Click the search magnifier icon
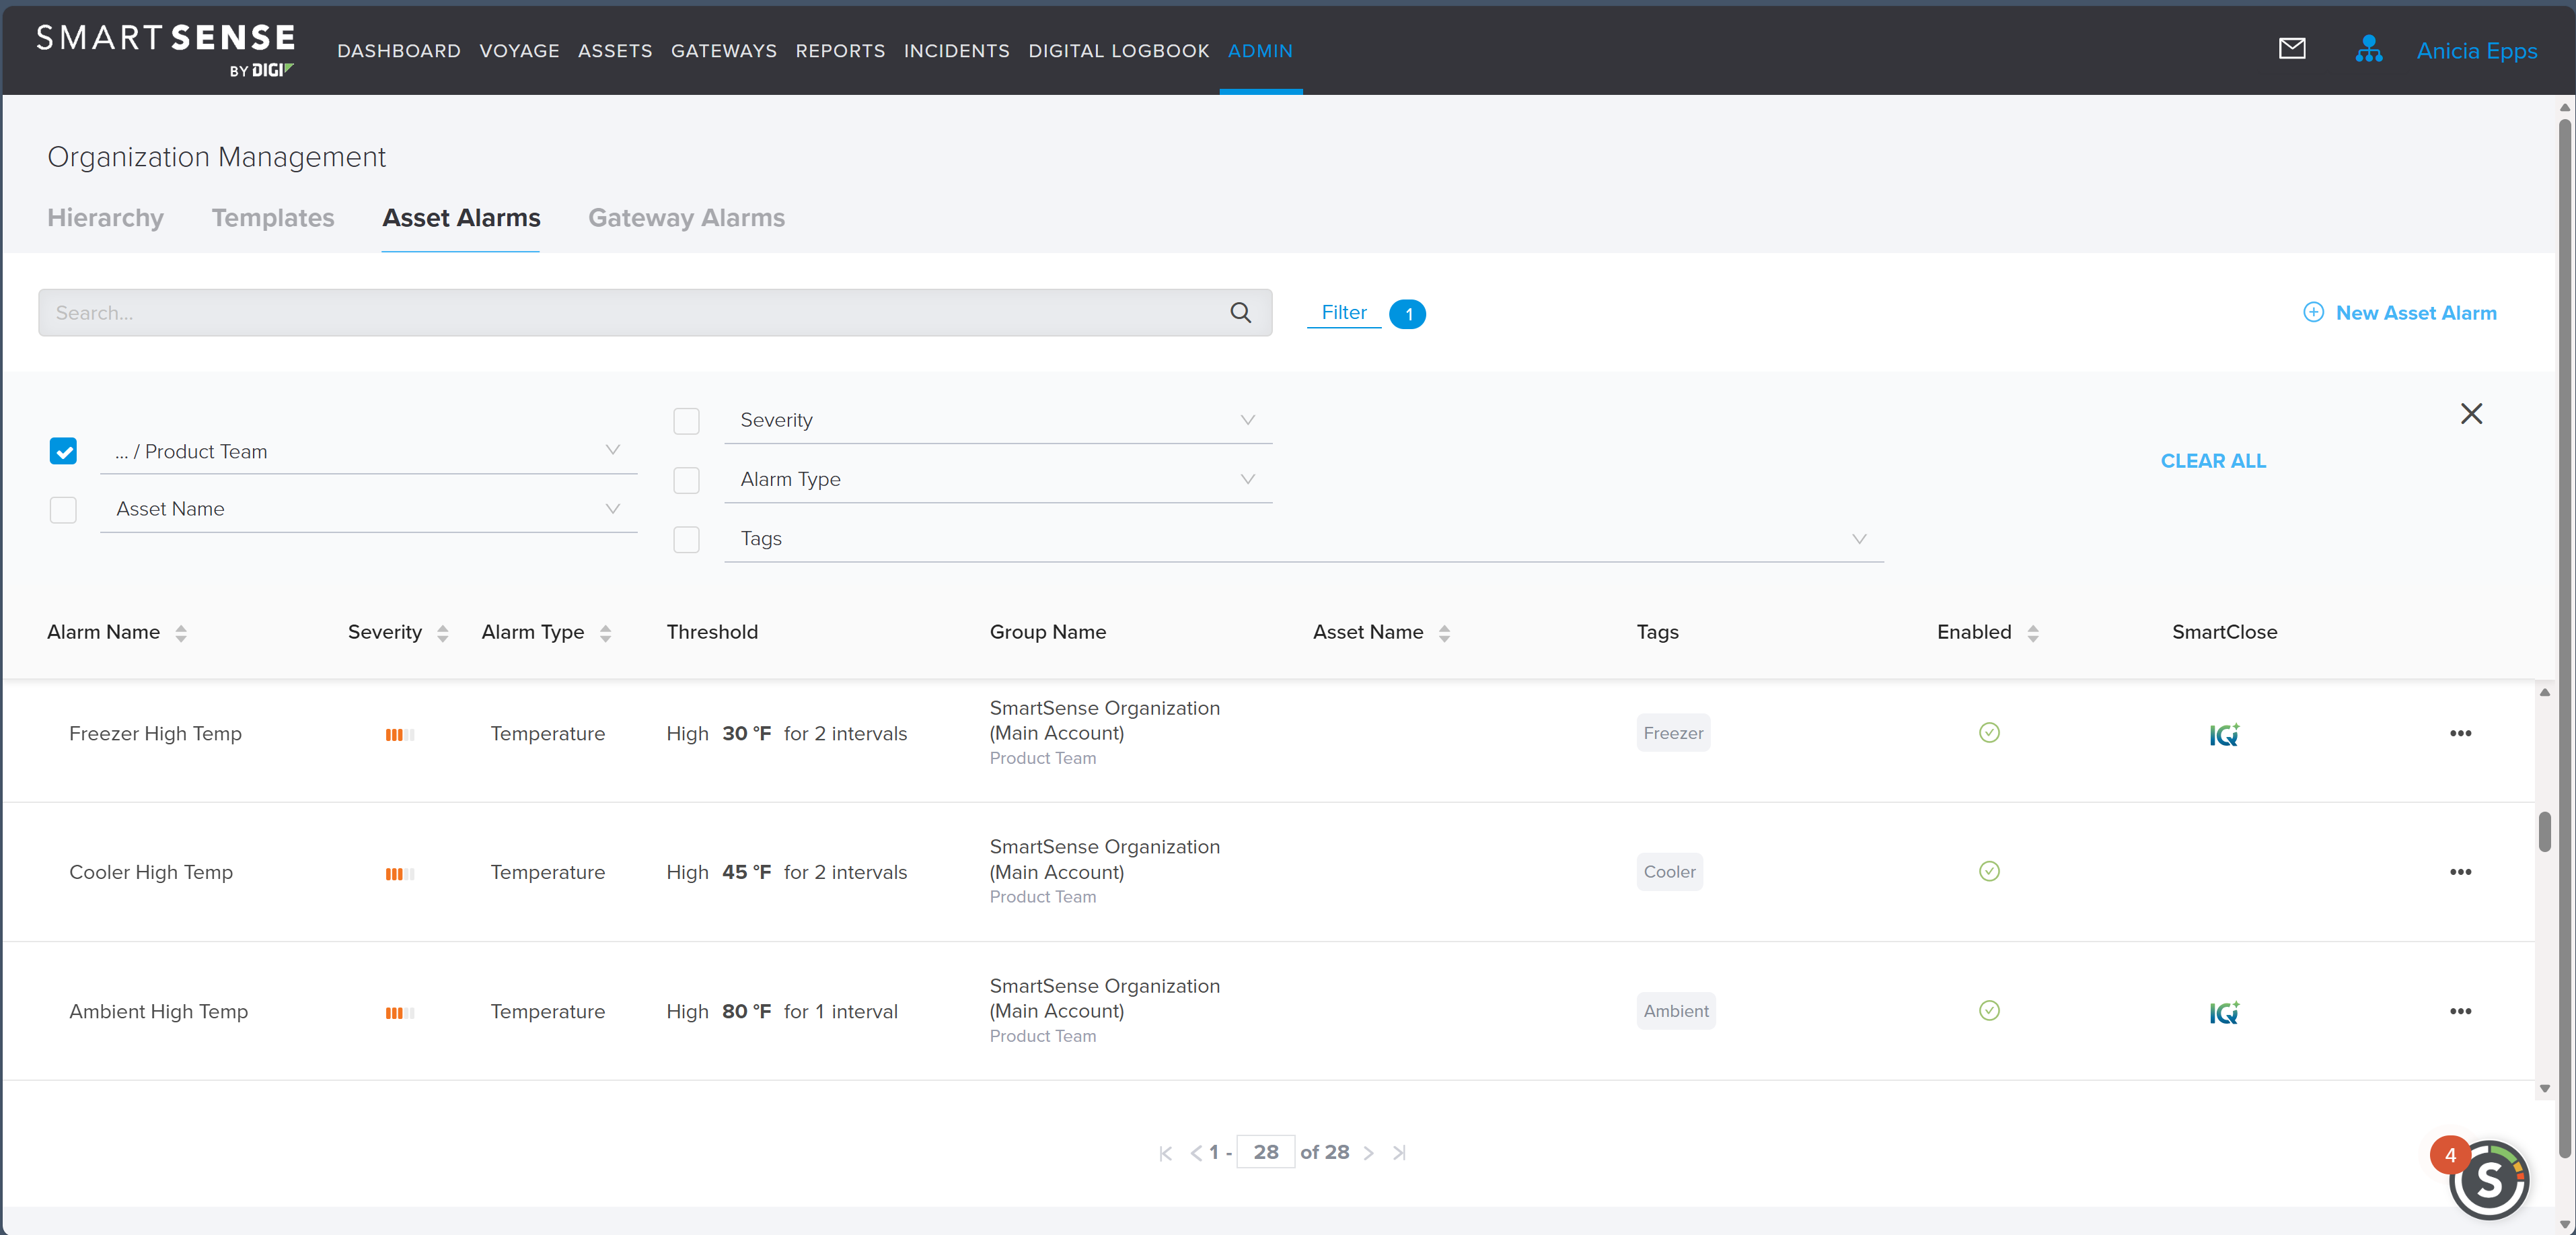The width and height of the screenshot is (2576, 1235). pyautogui.click(x=1240, y=313)
